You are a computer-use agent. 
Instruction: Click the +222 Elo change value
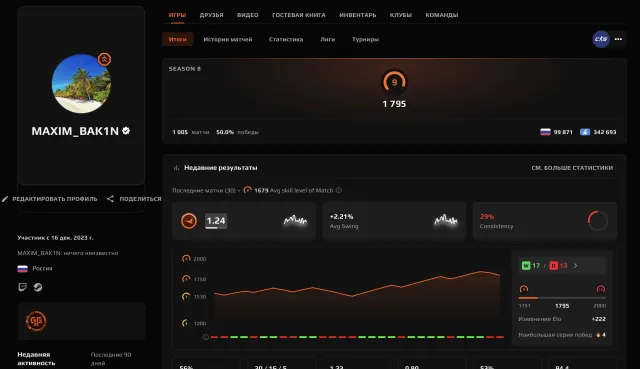tap(599, 319)
